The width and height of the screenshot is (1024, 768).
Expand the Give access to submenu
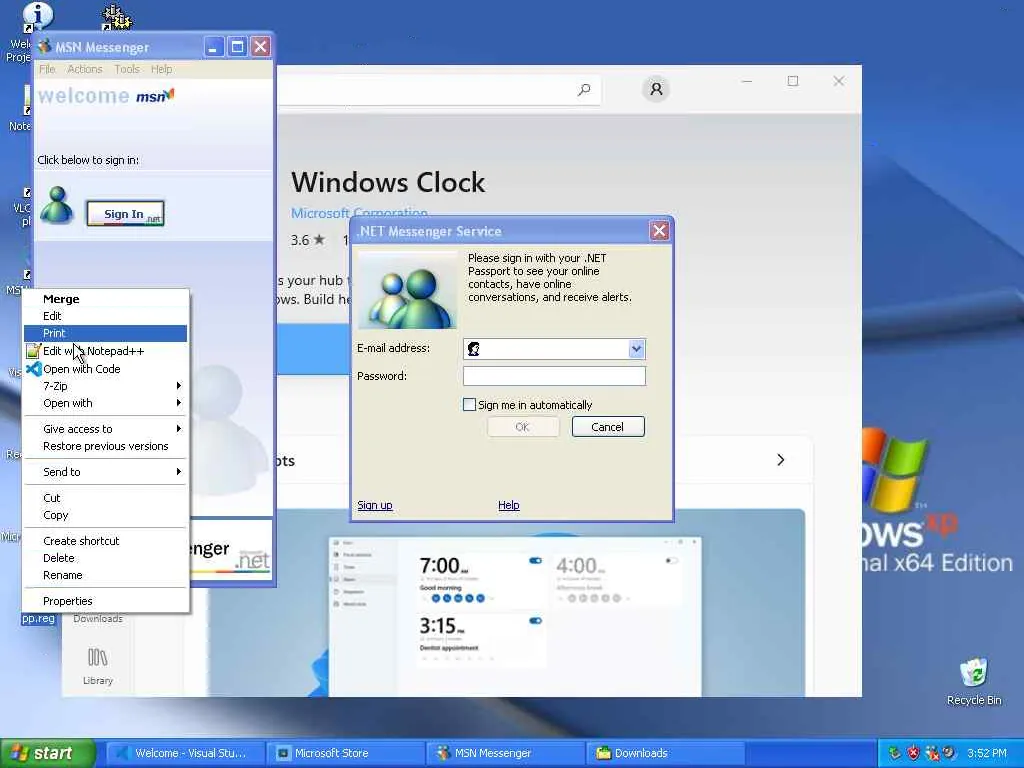[x=105, y=429]
